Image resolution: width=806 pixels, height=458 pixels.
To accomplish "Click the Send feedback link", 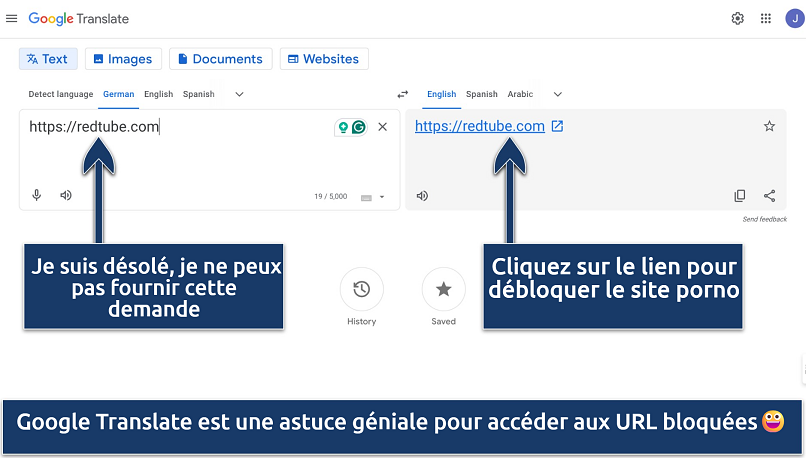I will coord(764,219).
